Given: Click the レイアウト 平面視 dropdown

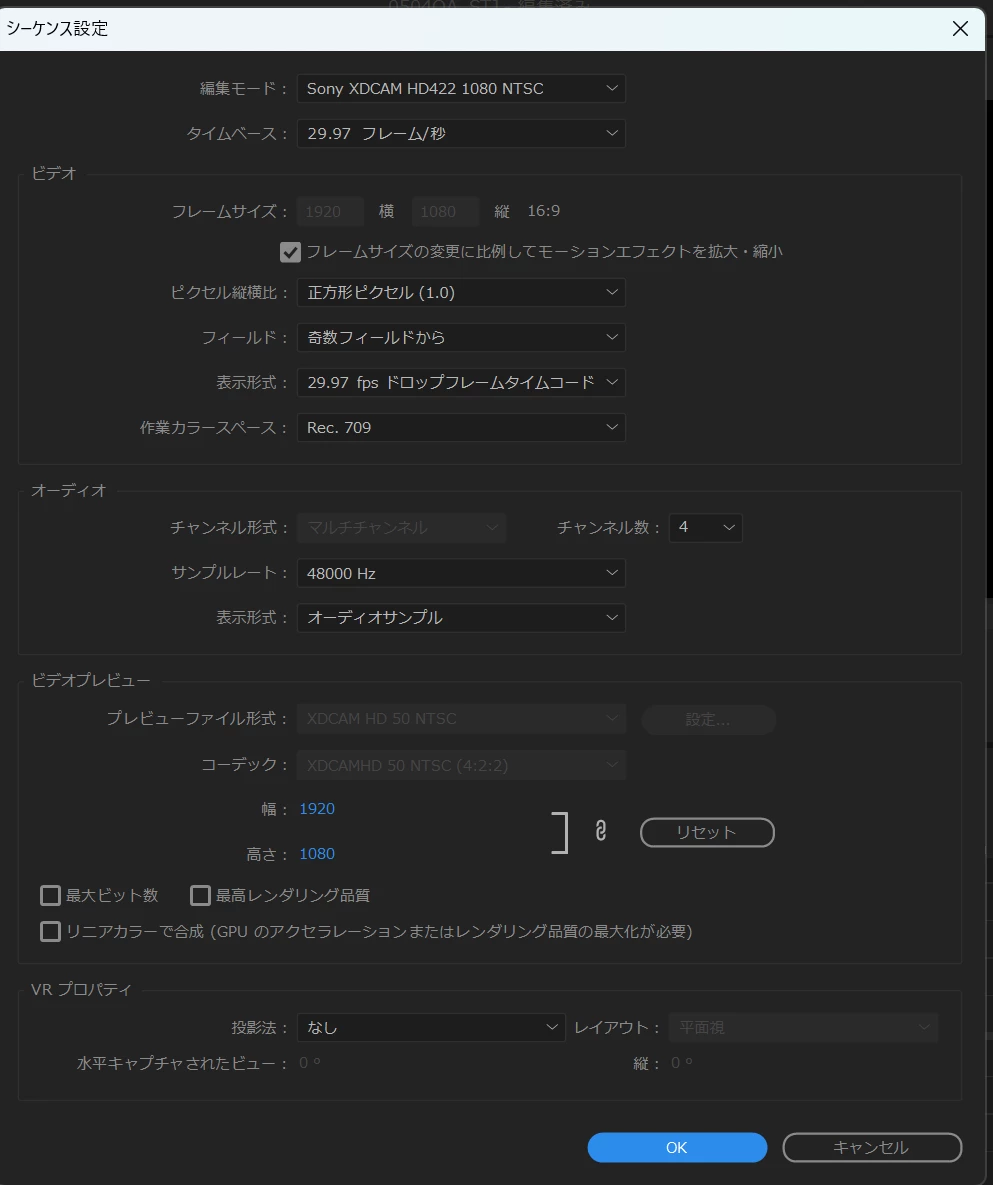Looking at the screenshot, I should 804,1028.
